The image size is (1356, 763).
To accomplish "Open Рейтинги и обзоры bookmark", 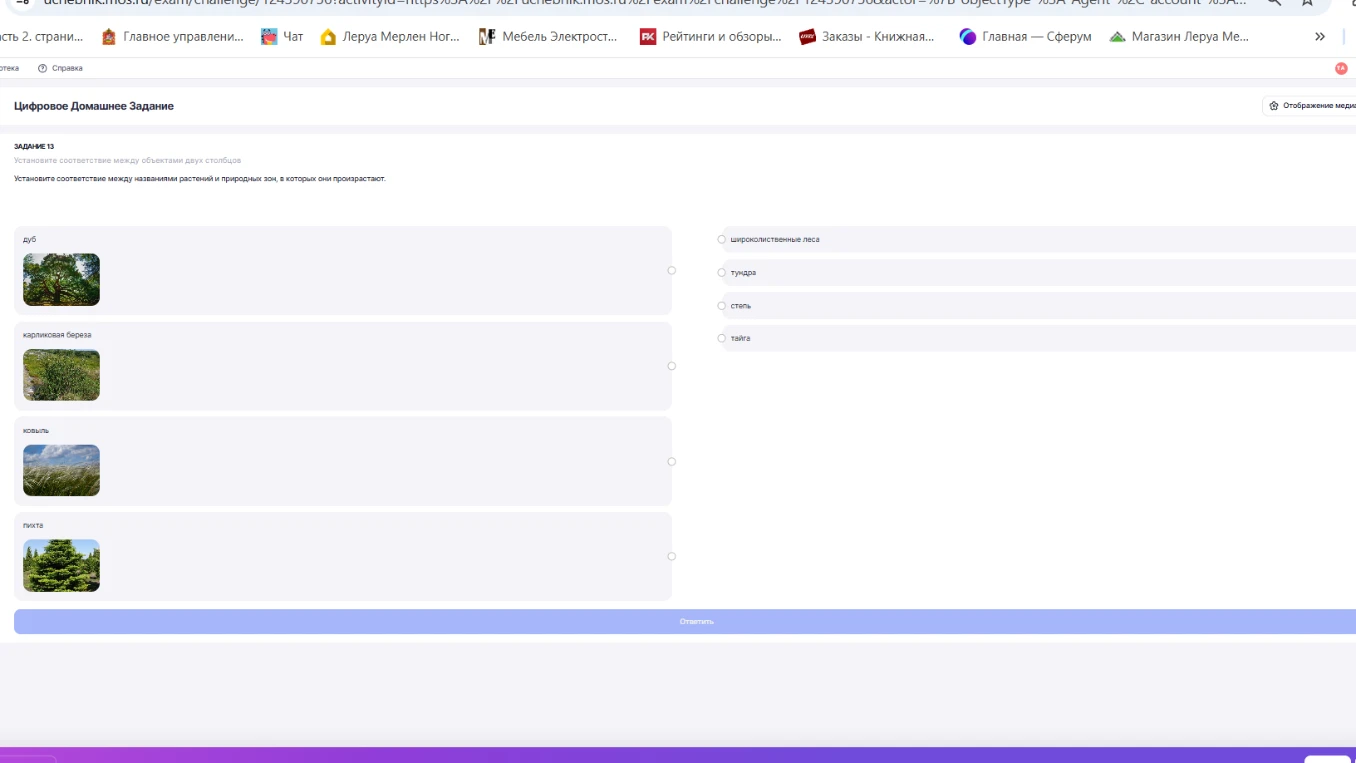I will coord(711,37).
